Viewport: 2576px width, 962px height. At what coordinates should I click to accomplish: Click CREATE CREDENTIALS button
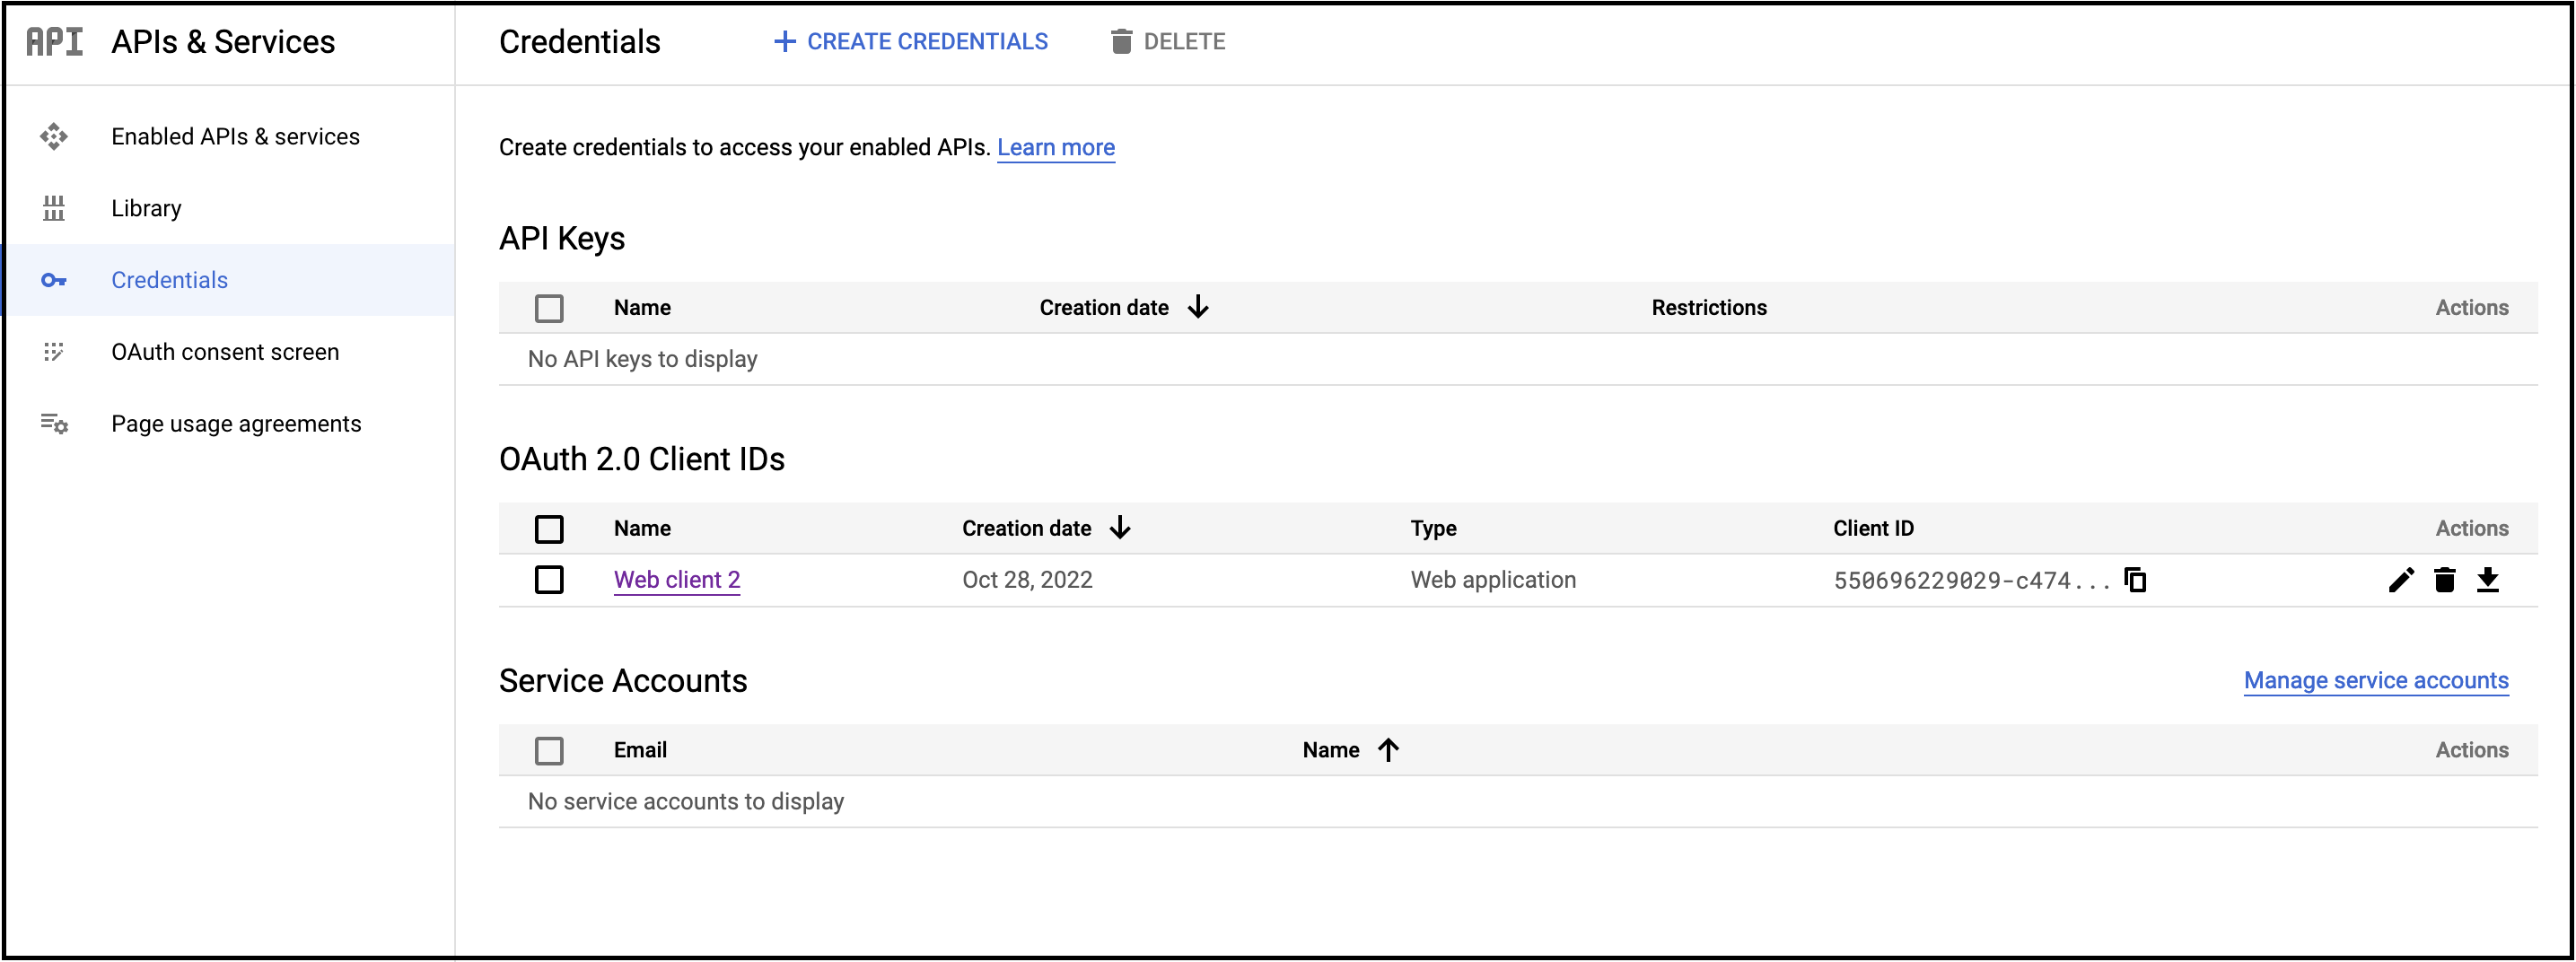(x=910, y=41)
